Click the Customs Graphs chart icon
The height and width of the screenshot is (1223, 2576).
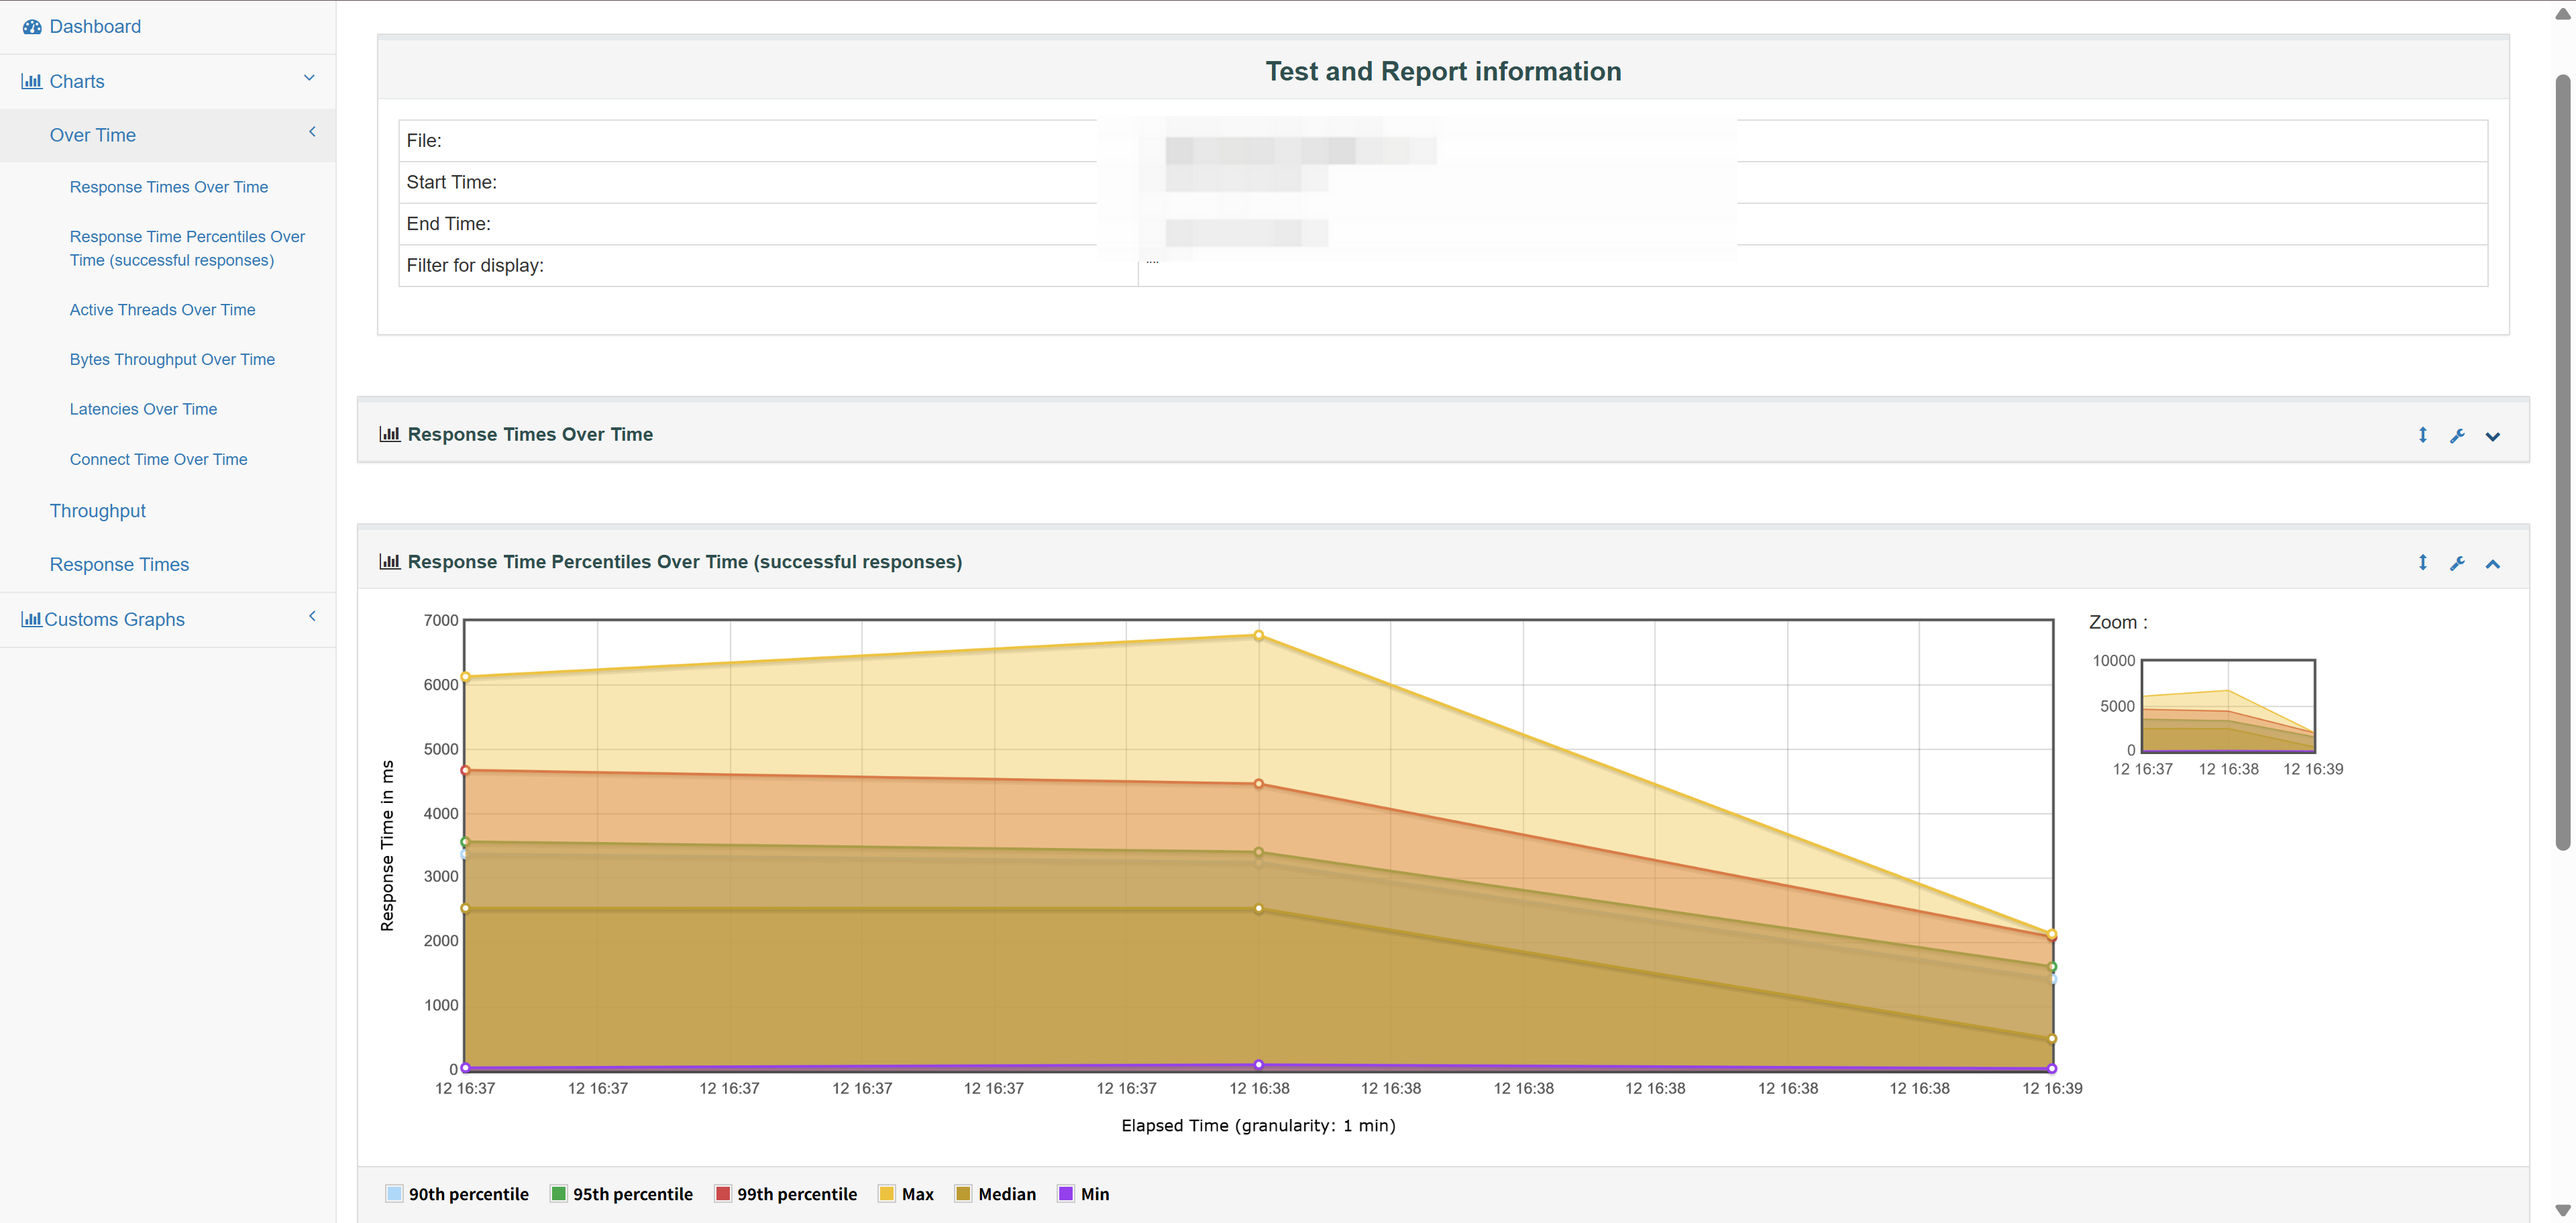(x=32, y=619)
